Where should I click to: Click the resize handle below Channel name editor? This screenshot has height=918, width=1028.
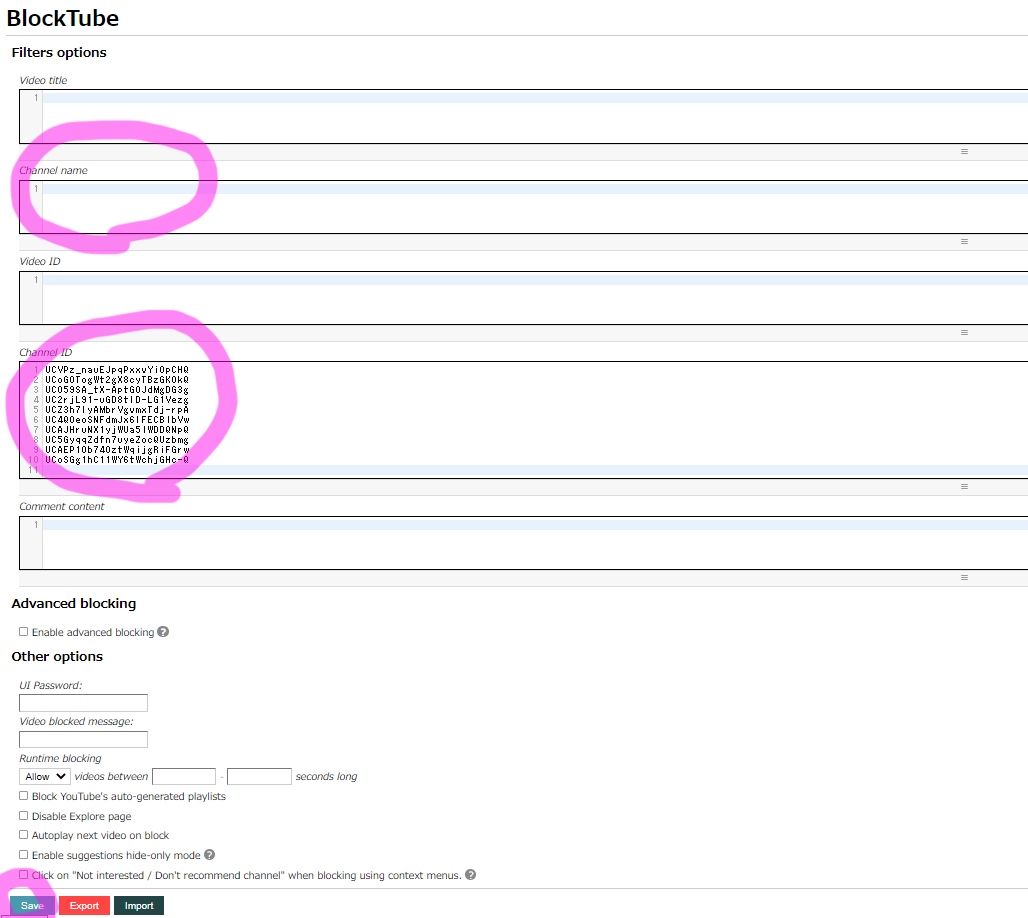(964, 241)
